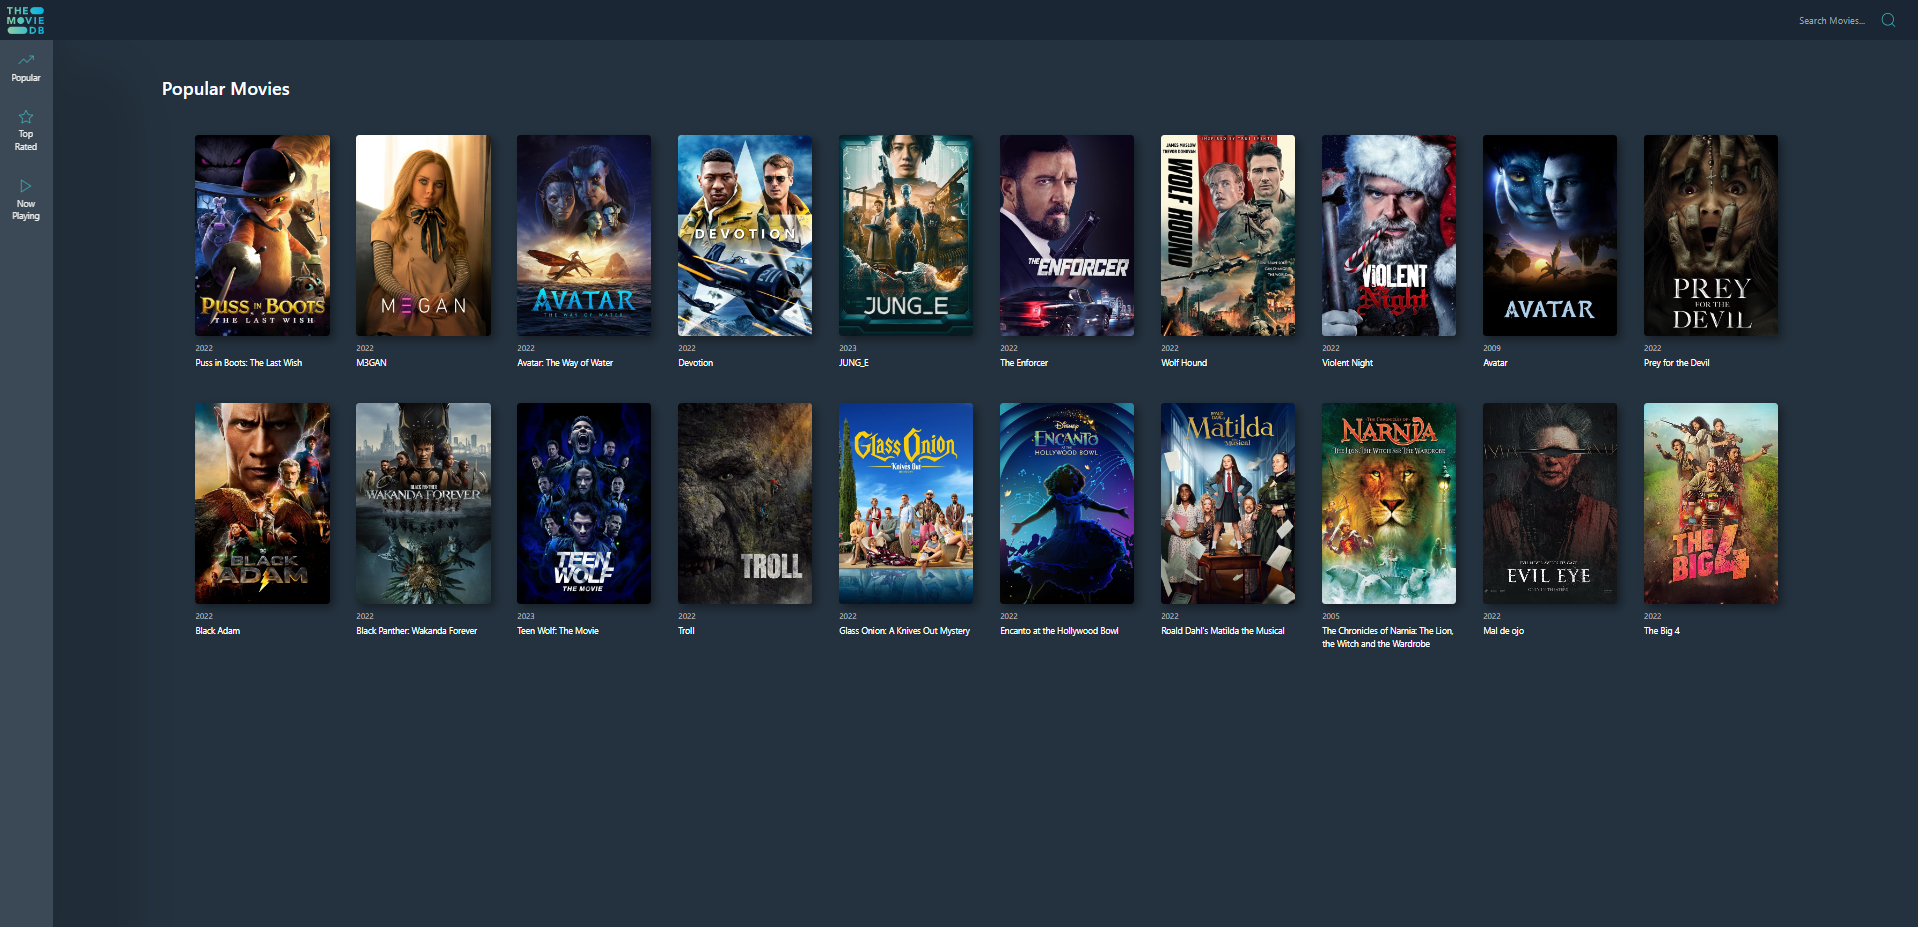Click the 'Black Adam' title text

pyautogui.click(x=217, y=631)
